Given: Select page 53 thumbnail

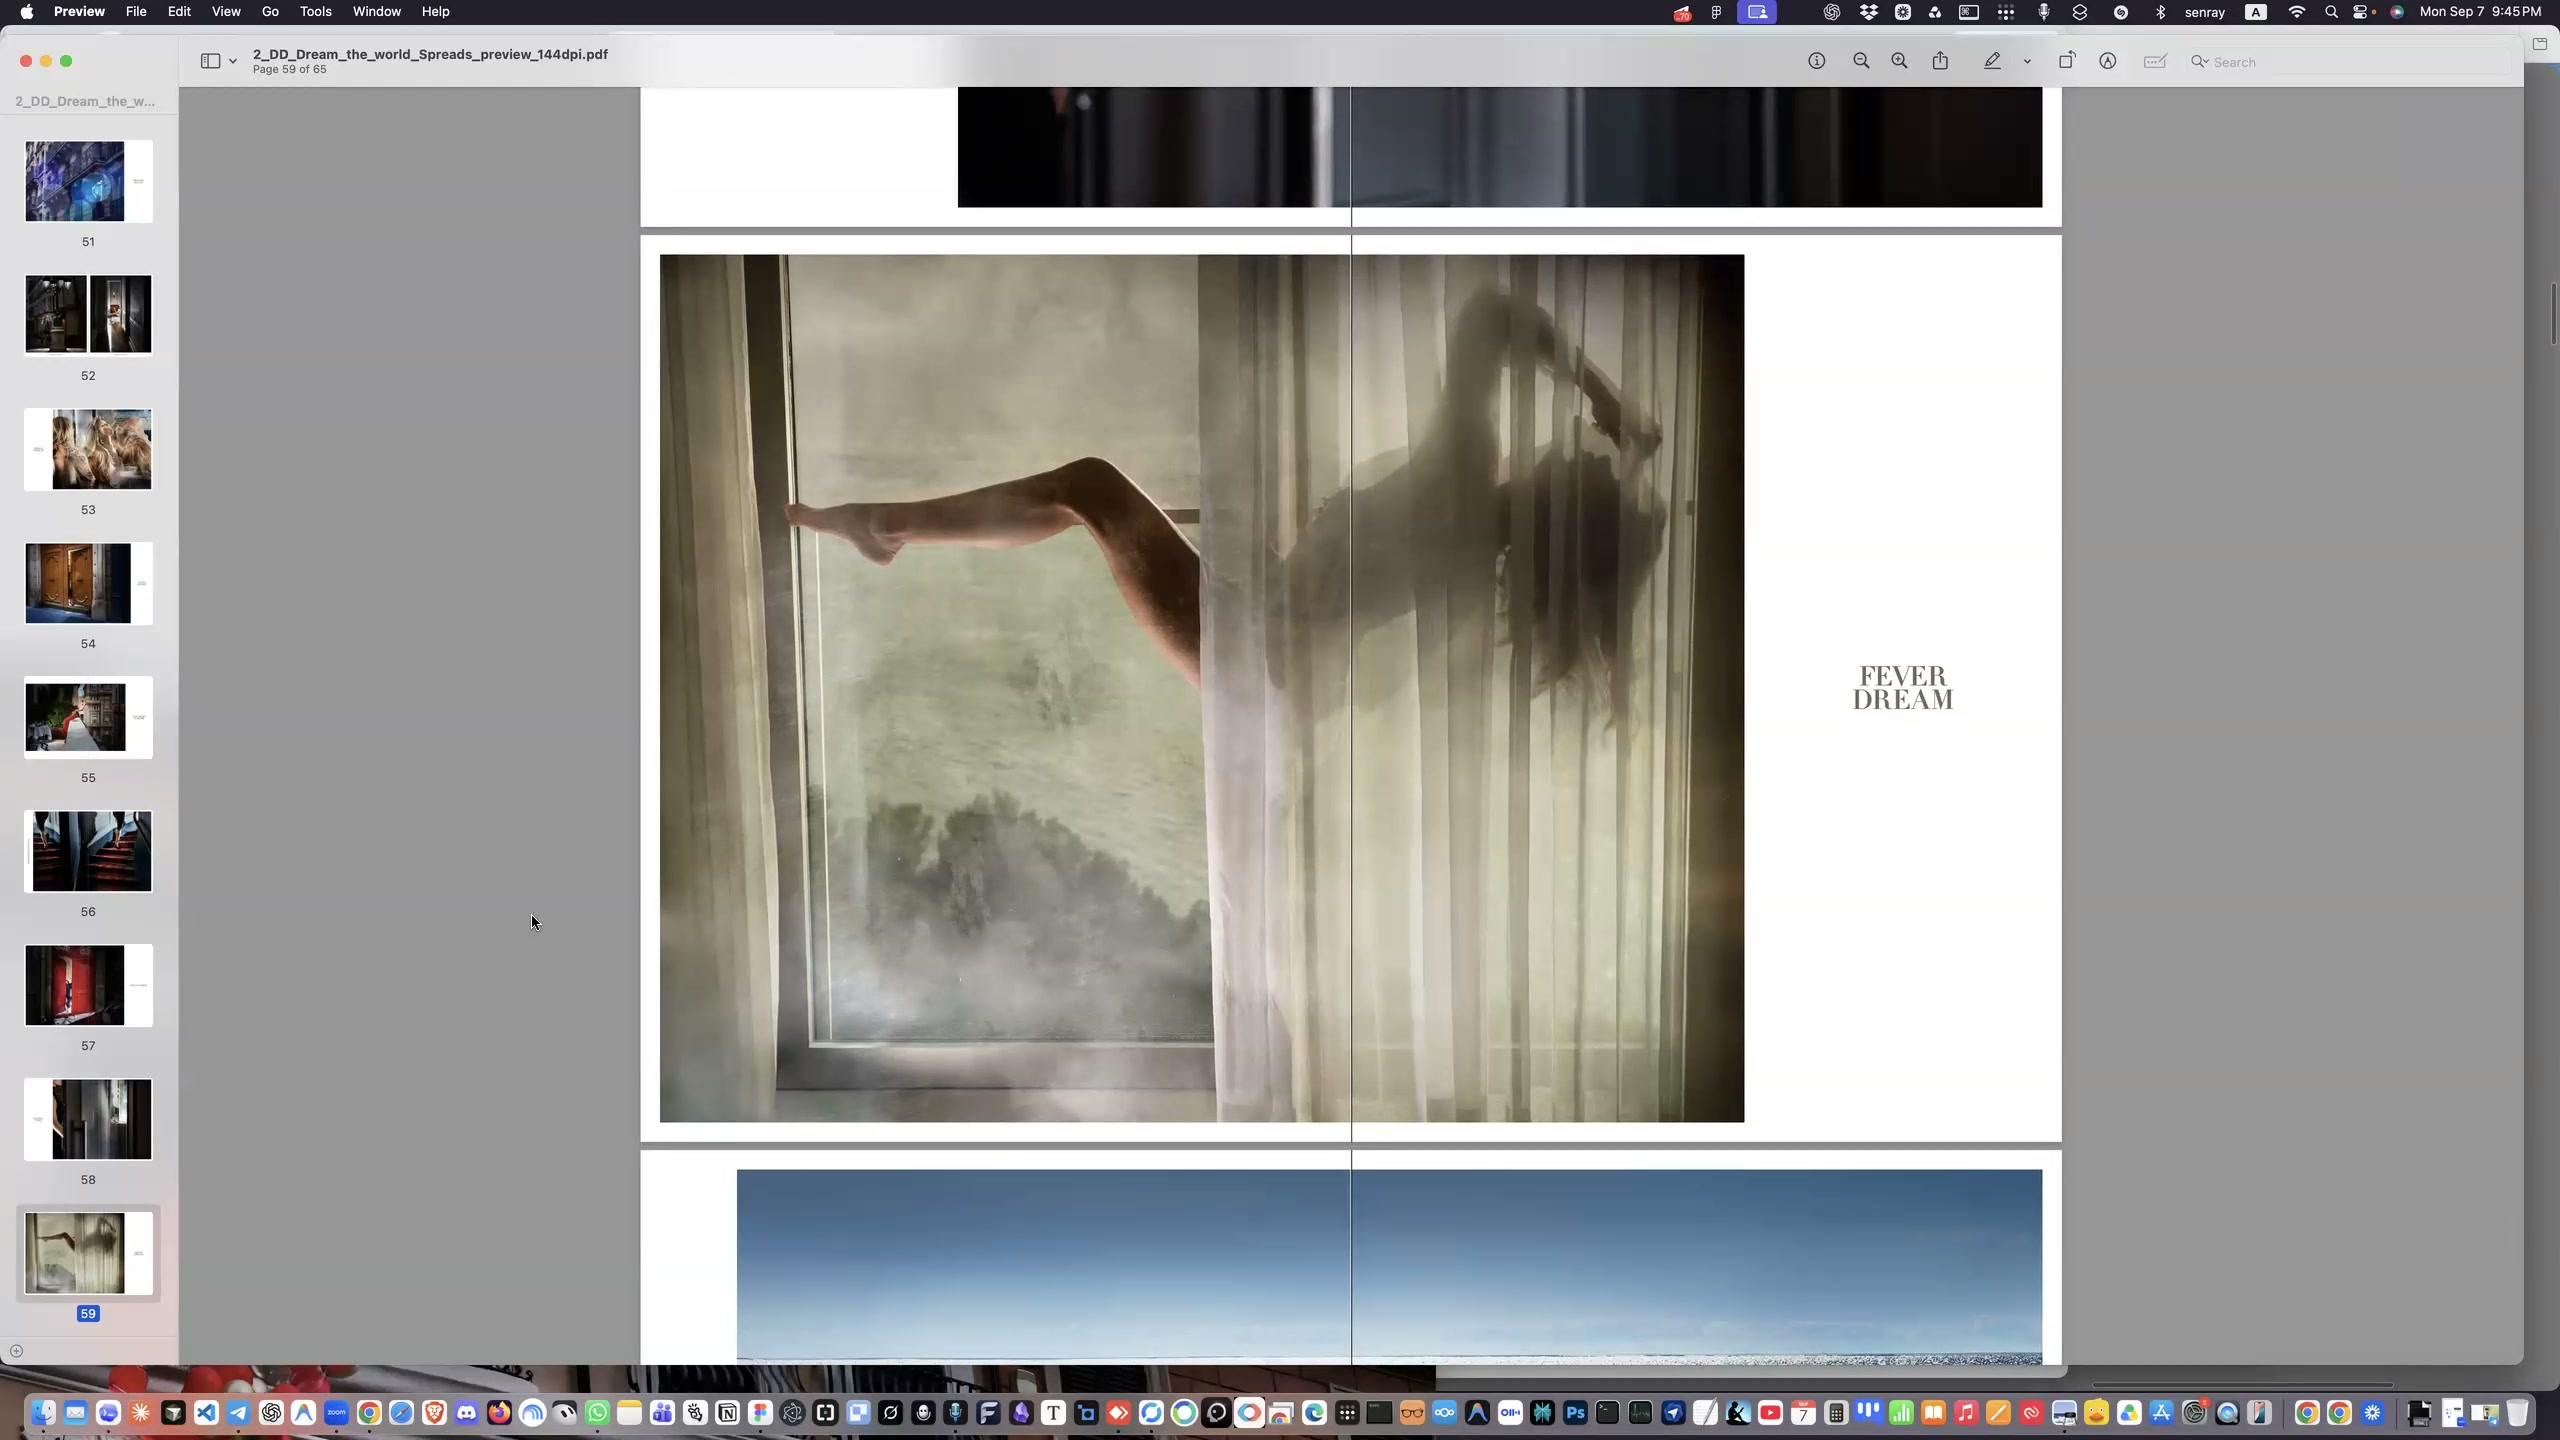Looking at the screenshot, I should pyautogui.click(x=88, y=449).
